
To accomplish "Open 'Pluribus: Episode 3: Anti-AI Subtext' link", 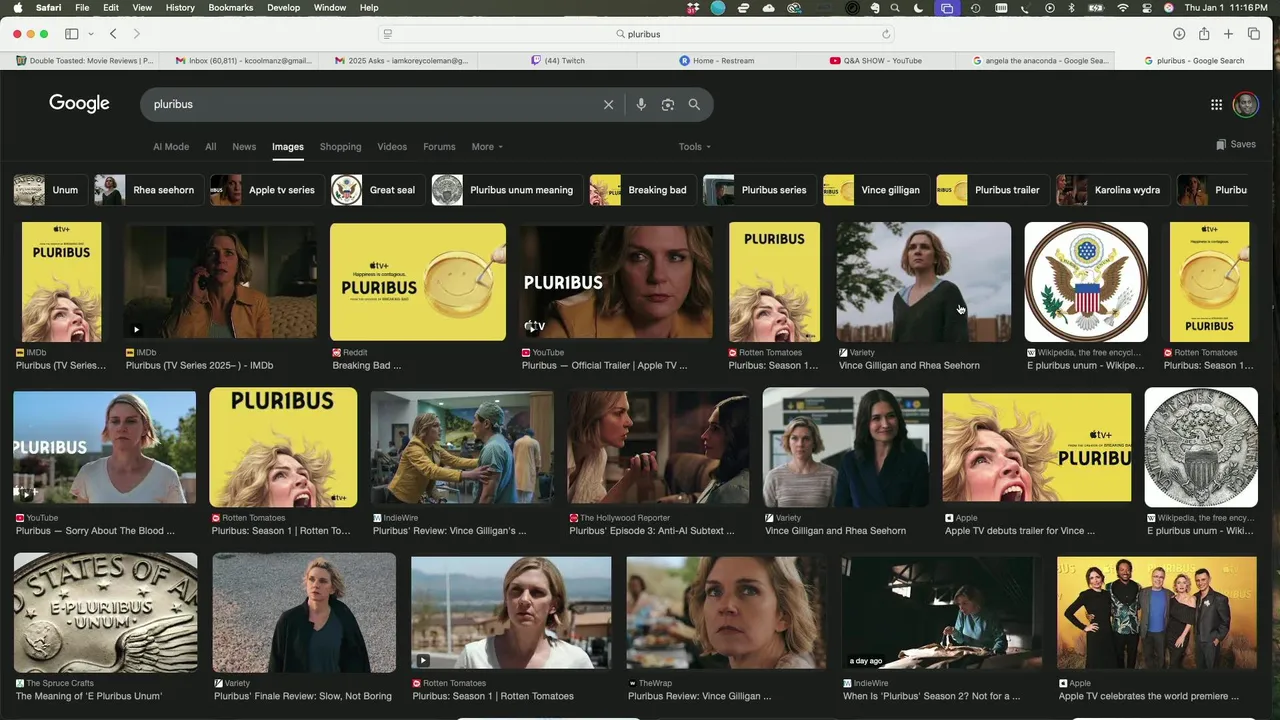I will coord(651,531).
